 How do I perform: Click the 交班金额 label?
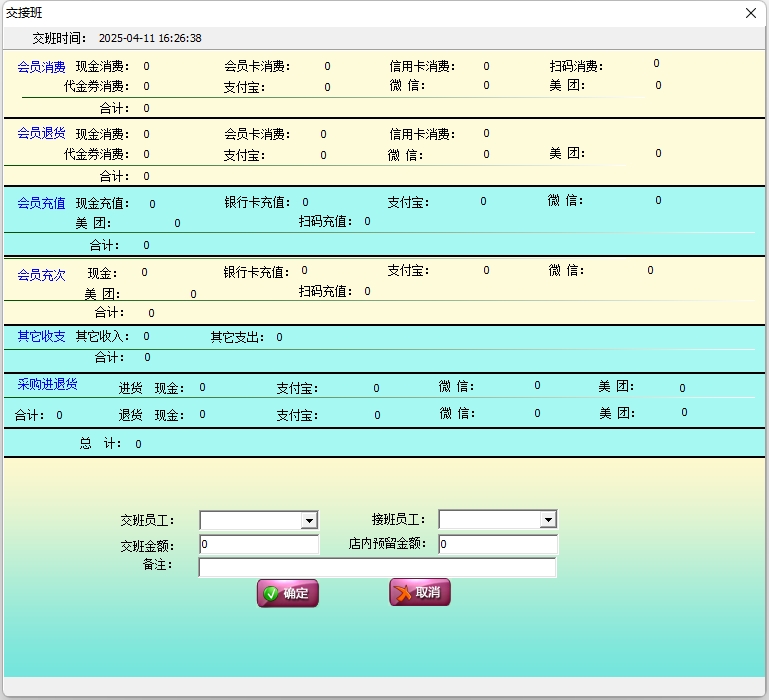tap(147, 546)
